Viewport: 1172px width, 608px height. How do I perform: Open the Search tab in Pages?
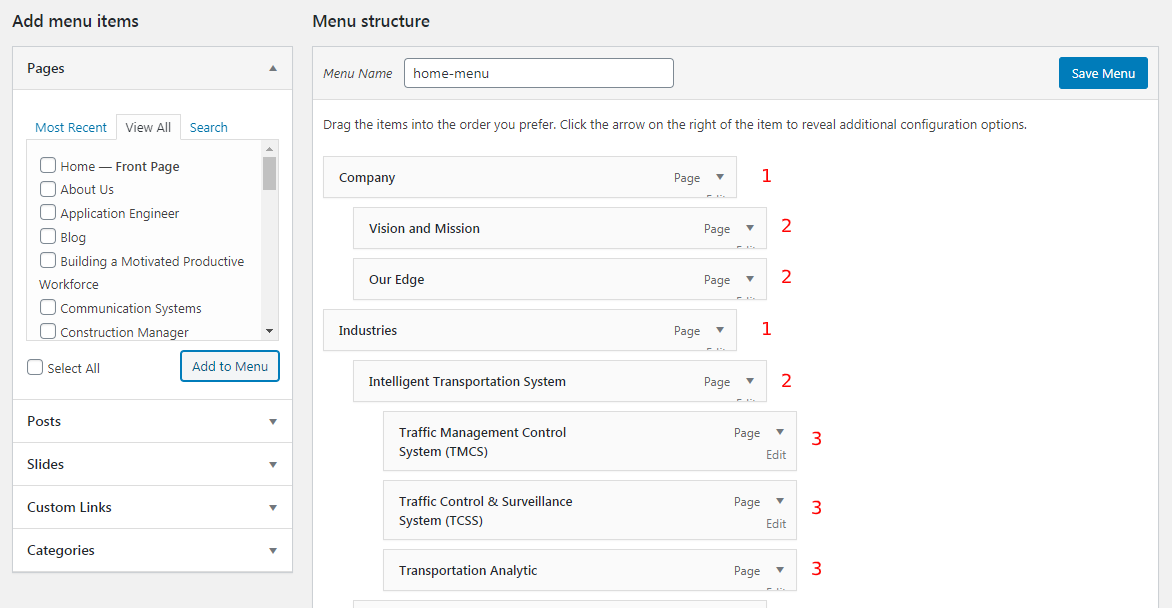point(209,127)
